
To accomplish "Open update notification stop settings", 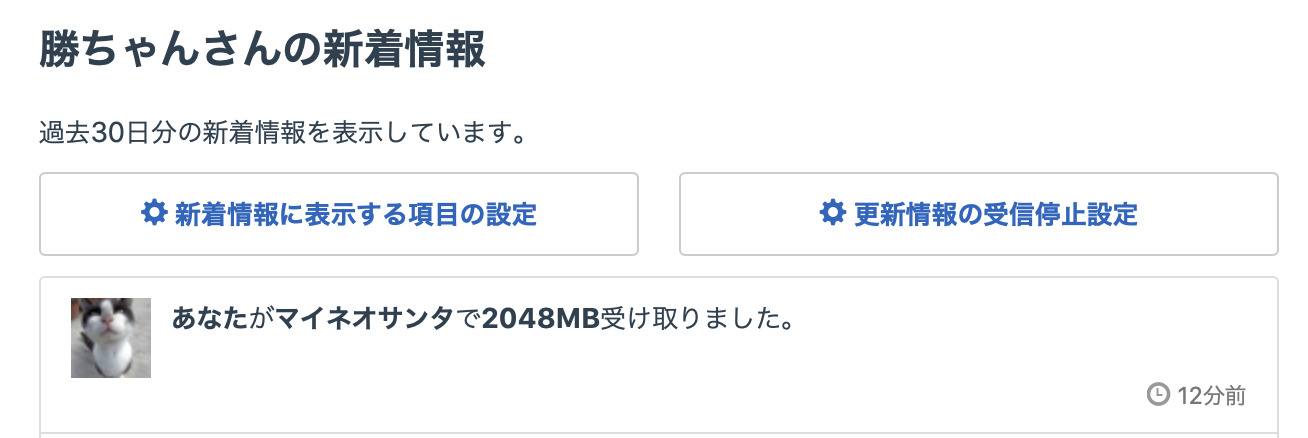I will pyautogui.click(x=979, y=214).
